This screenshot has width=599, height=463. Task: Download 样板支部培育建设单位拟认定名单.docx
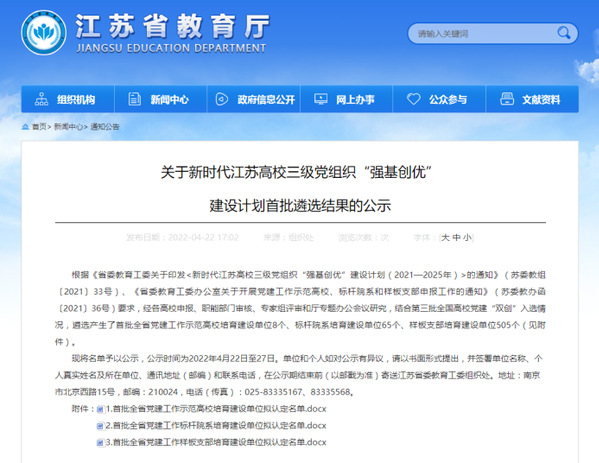click(x=216, y=442)
